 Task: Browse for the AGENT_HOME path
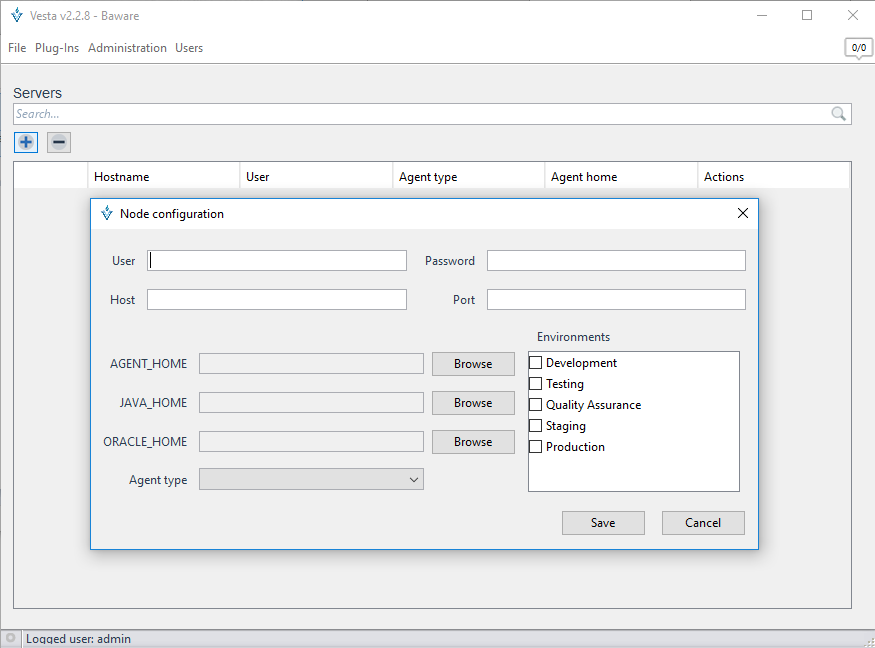[x=473, y=364]
